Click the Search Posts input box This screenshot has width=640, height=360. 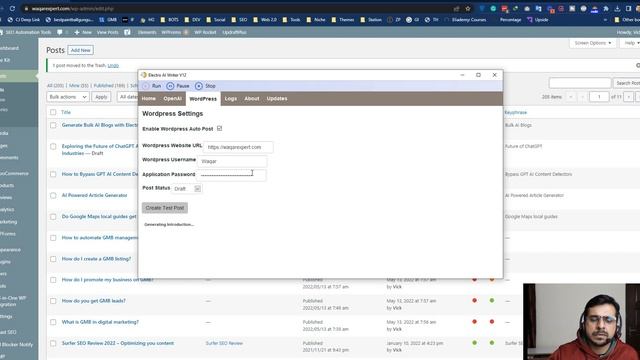(580, 83)
